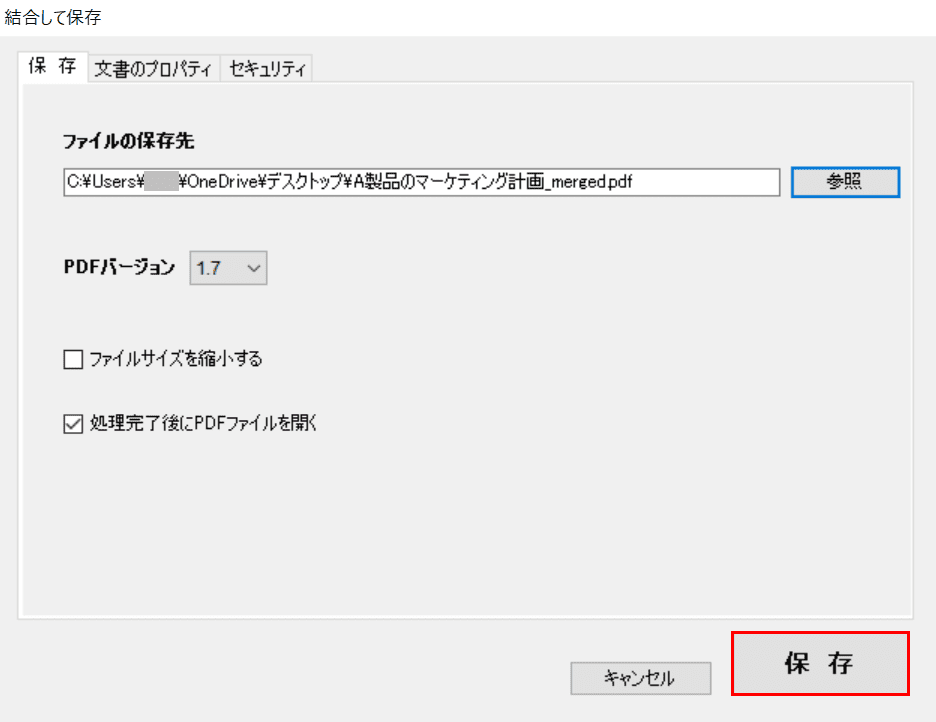Viewport: 936px width, 722px height.
Task: Expand the PDFバージョン 1.7 dropdown
Action: click(x=228, y=268)
